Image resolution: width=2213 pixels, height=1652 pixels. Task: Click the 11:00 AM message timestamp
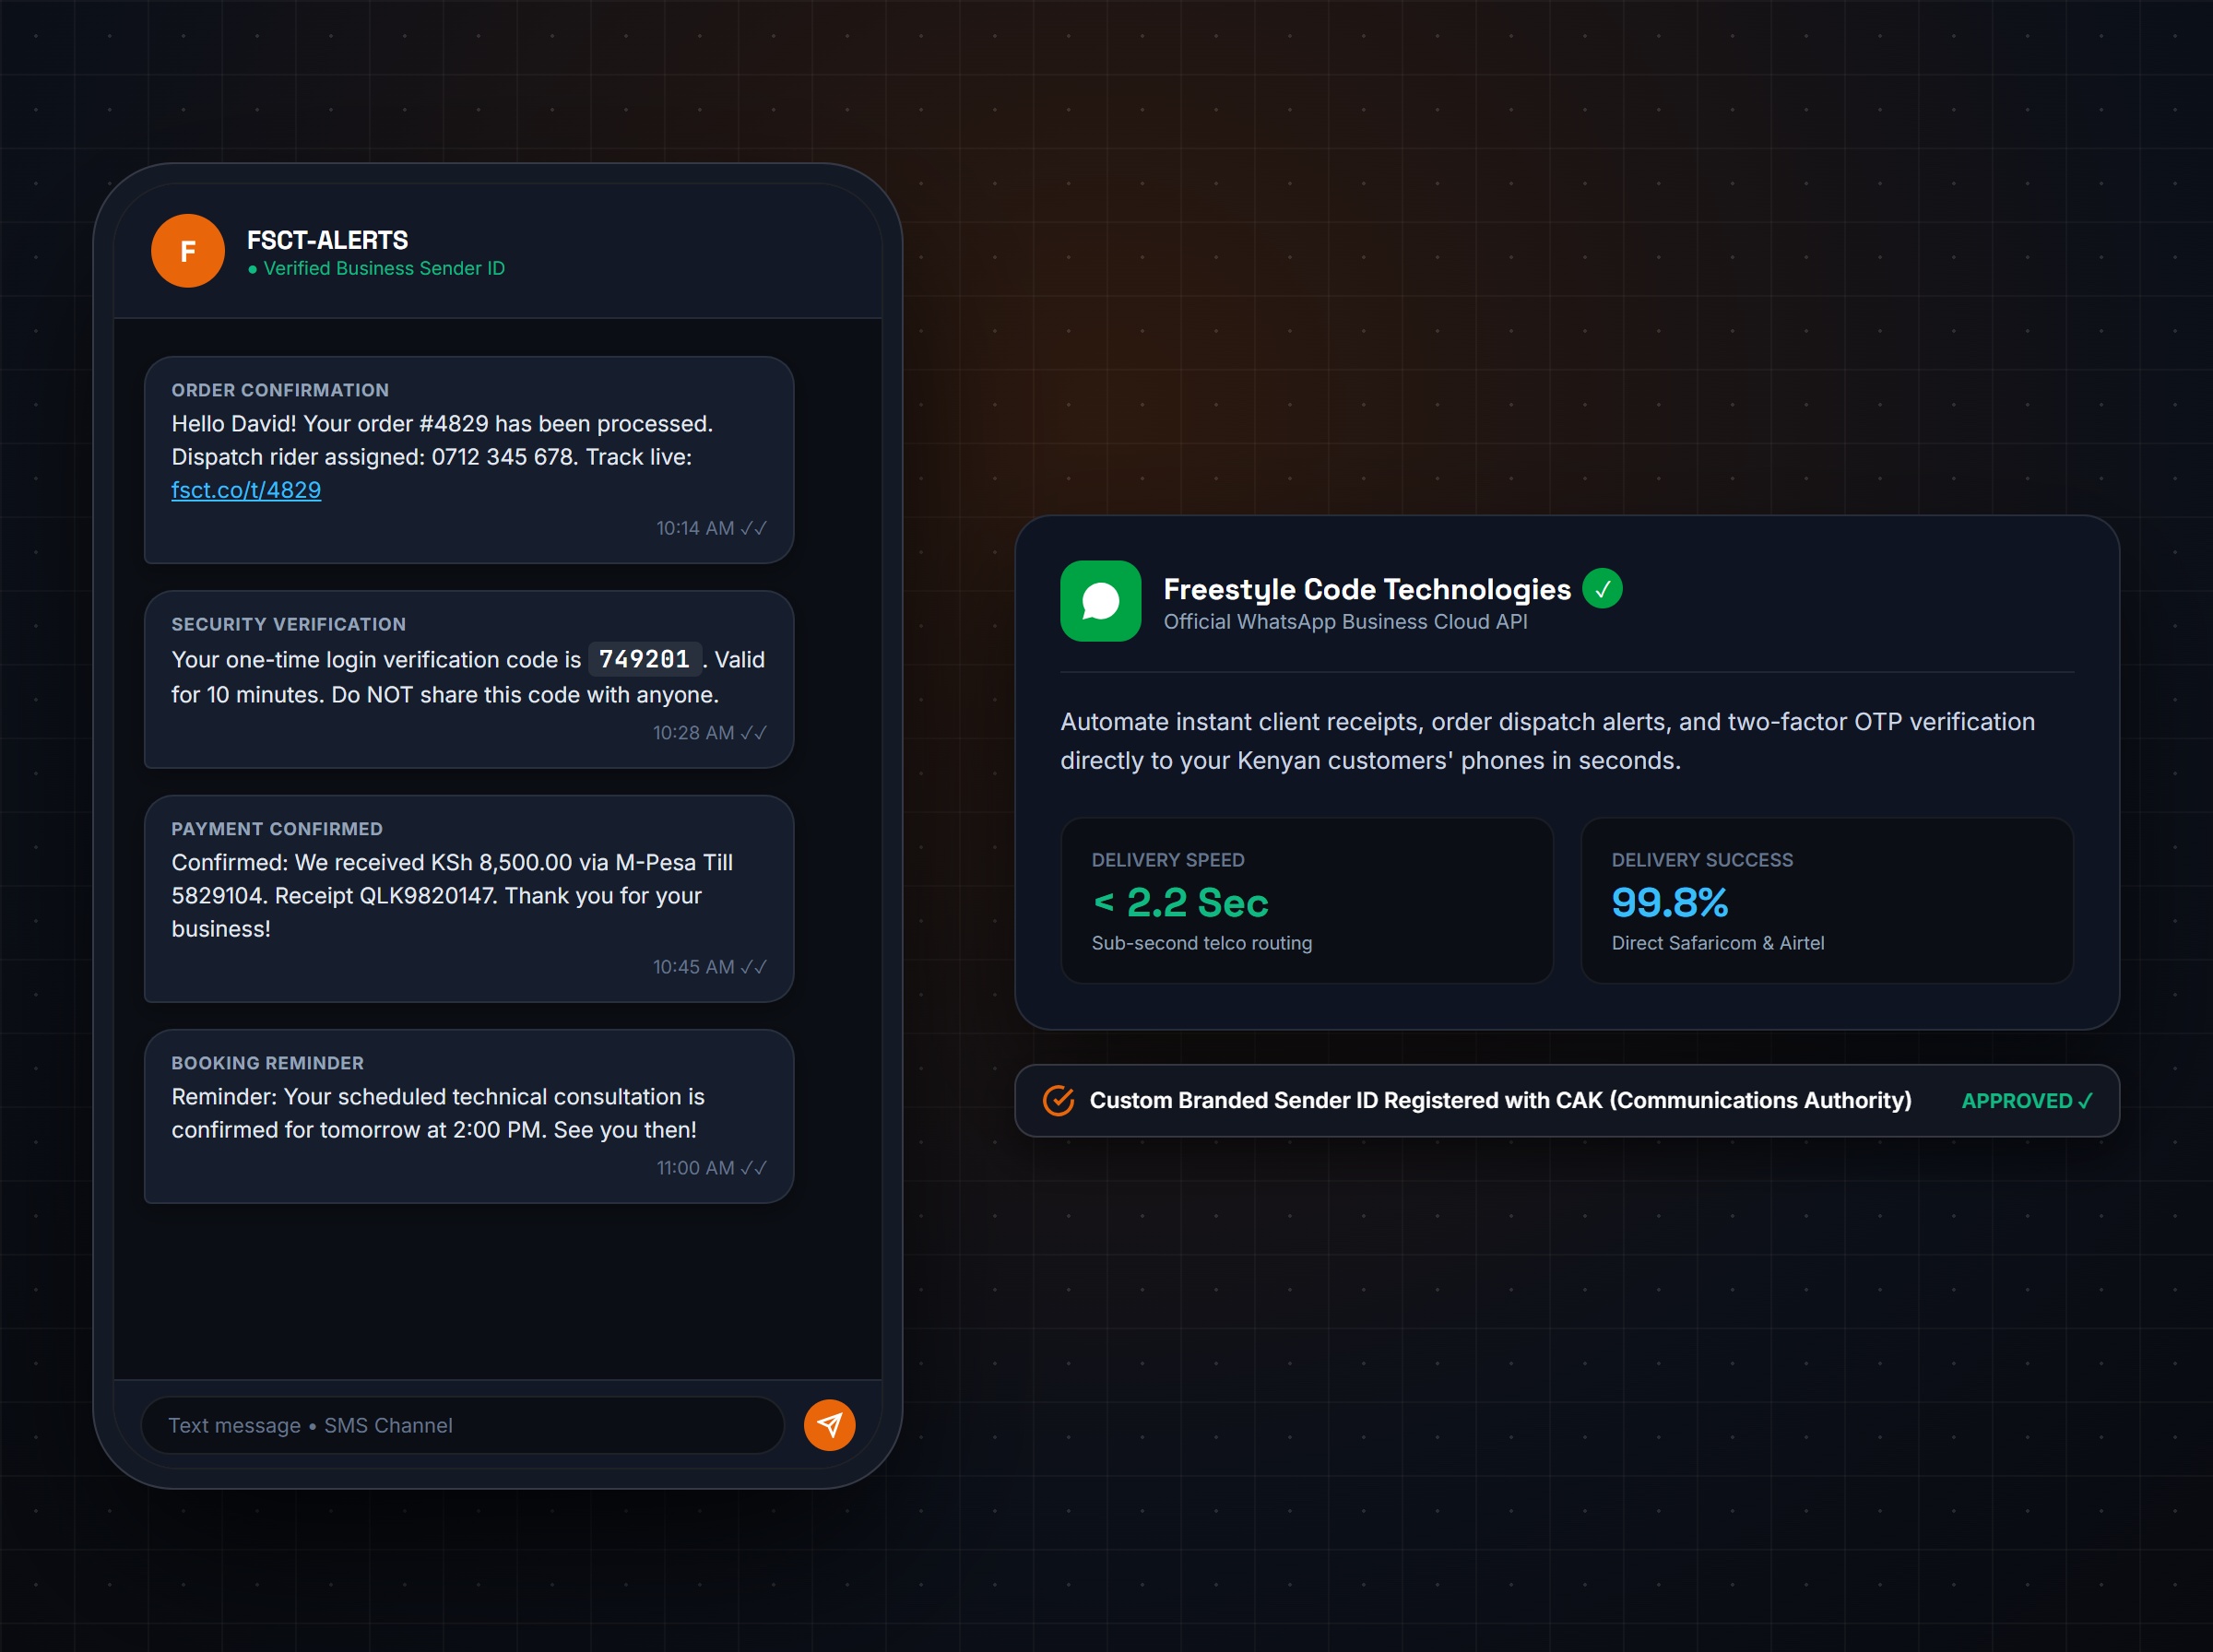tap(695, 1168)
